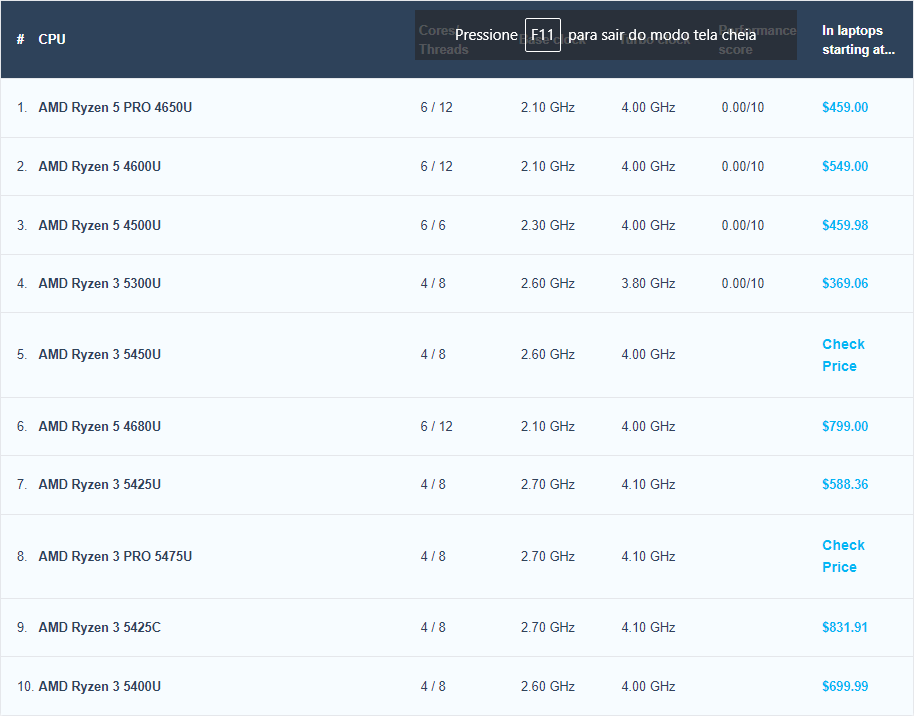Click the 2.30 GHz base clock of Ryzen 5 4500U

[547, 225]
